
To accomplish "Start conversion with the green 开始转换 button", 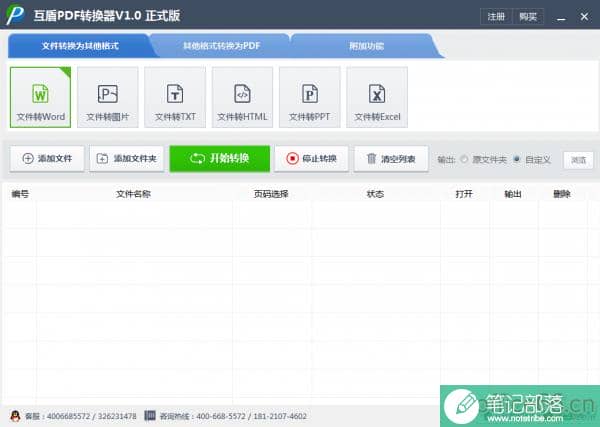I will pyautogui.click(x=220, y=158).
